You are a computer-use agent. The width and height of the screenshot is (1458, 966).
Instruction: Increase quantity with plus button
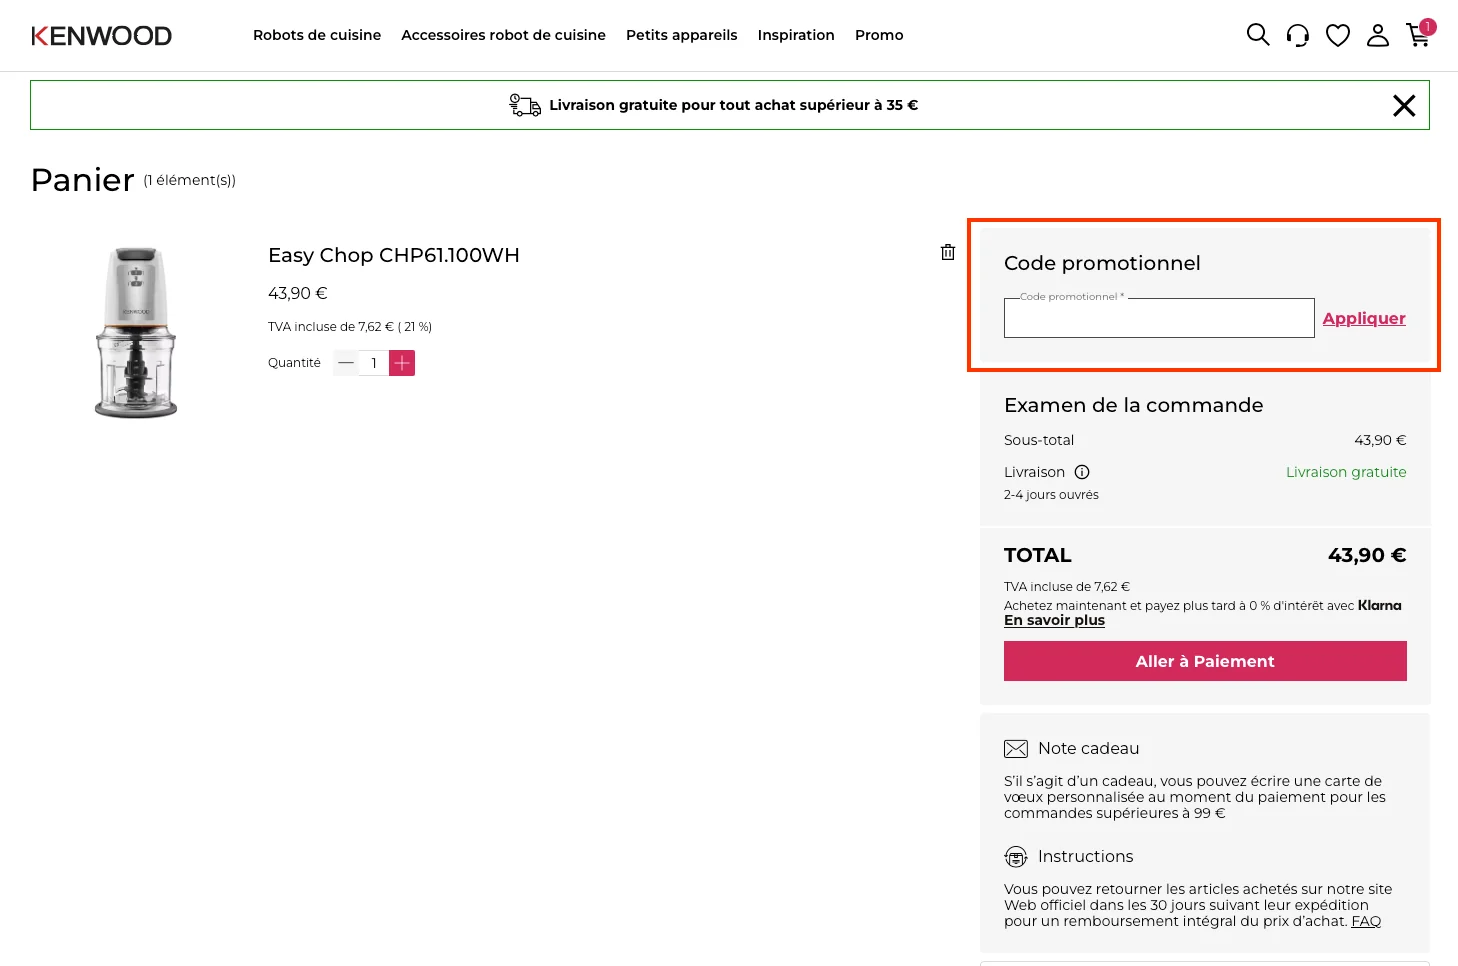pos(402,363)
